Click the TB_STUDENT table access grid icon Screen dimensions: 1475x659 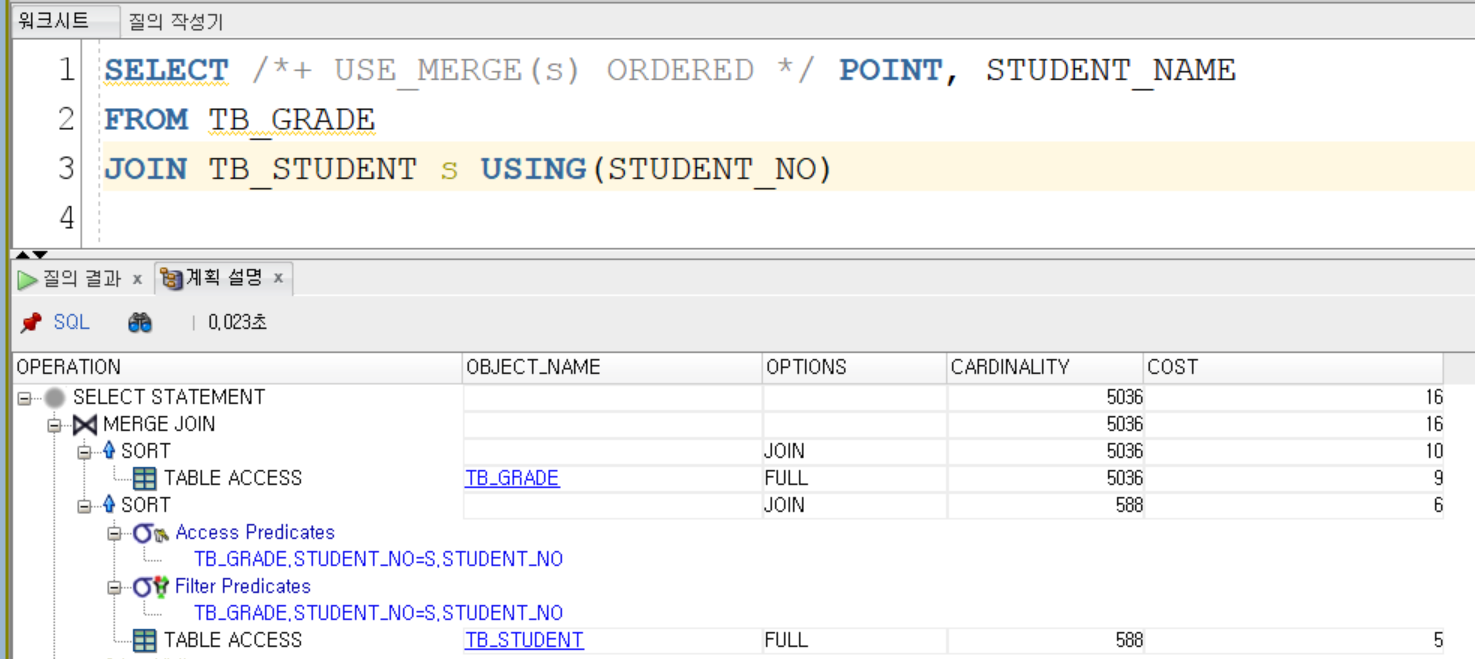(x=145, y=641)
